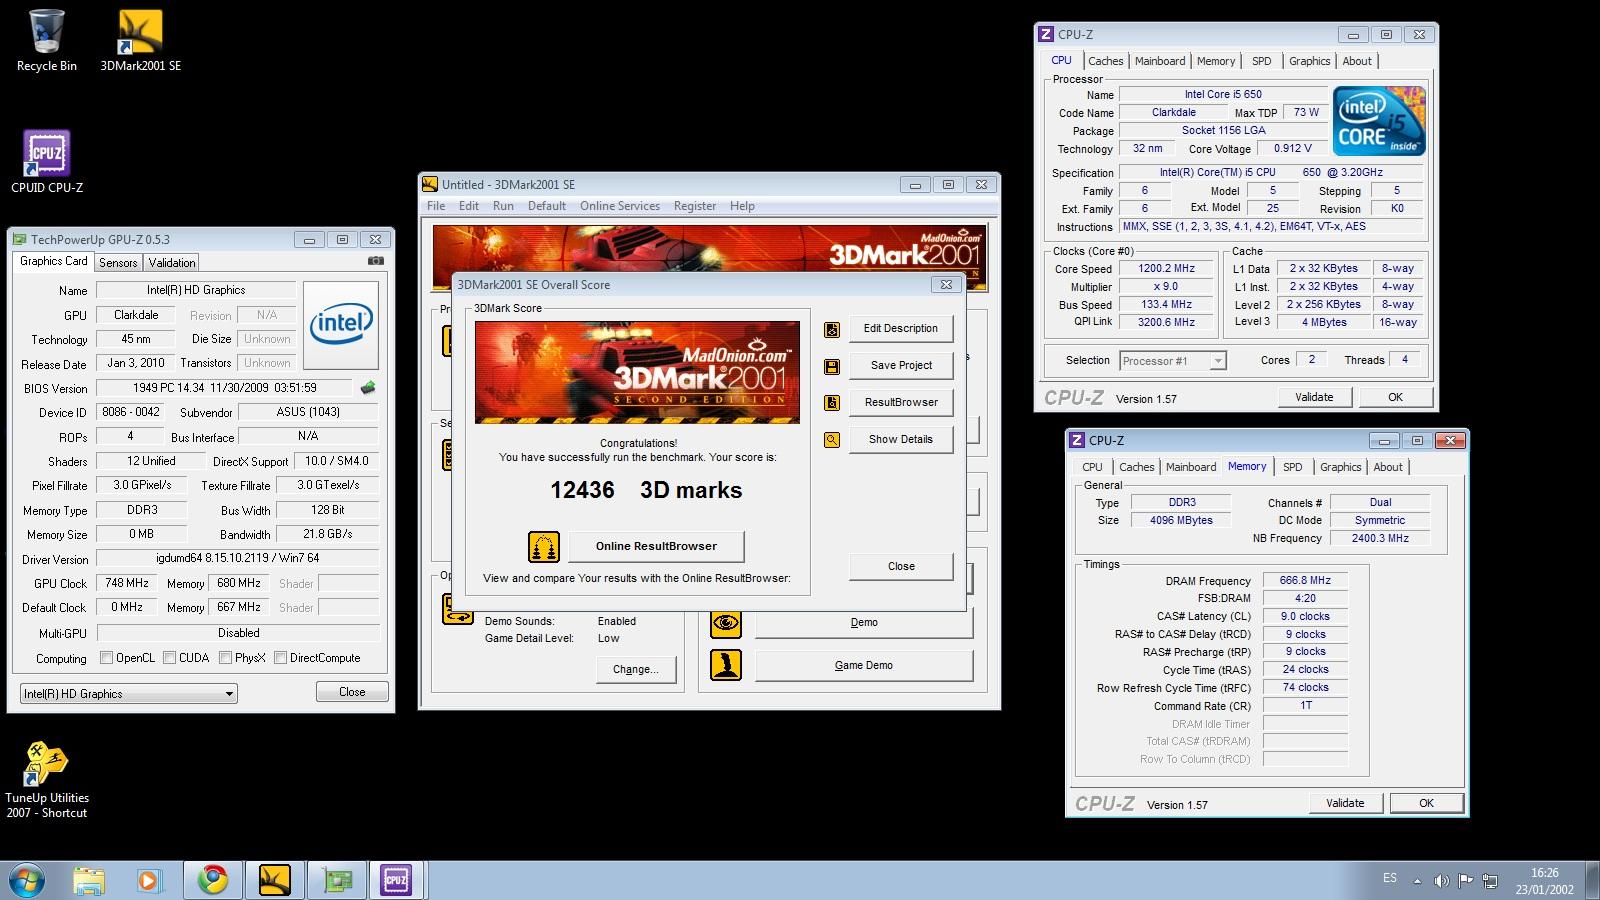The image size is (1600, 900).
Task: Open the Register menu in 3DMark2001
Action: click(695, 206)
